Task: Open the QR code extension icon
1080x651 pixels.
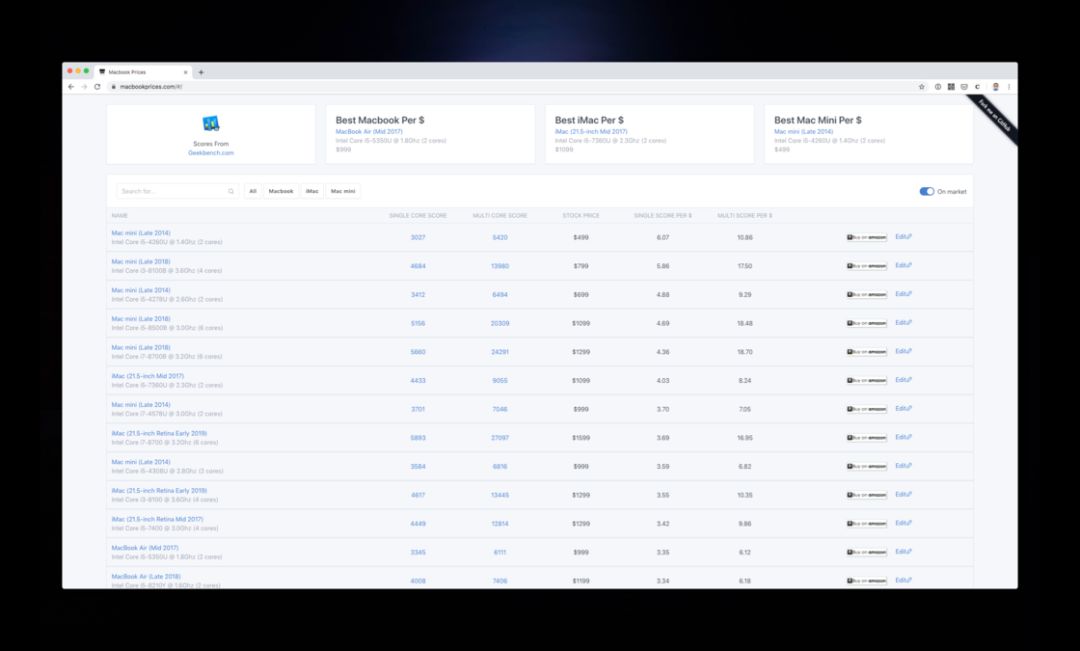Action: click(951, 87)
